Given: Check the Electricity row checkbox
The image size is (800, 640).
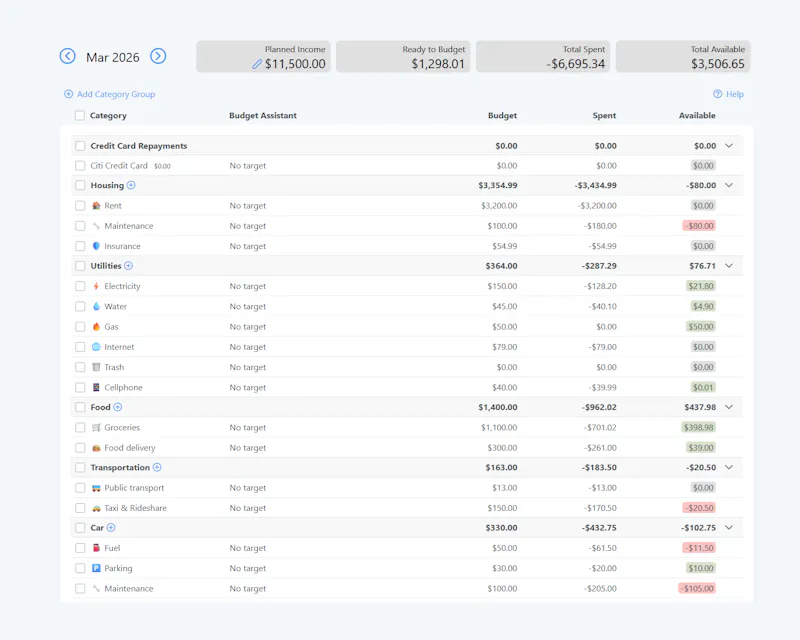Looking at the screenshot, I should pyautogui.click(x=80, y=286).
